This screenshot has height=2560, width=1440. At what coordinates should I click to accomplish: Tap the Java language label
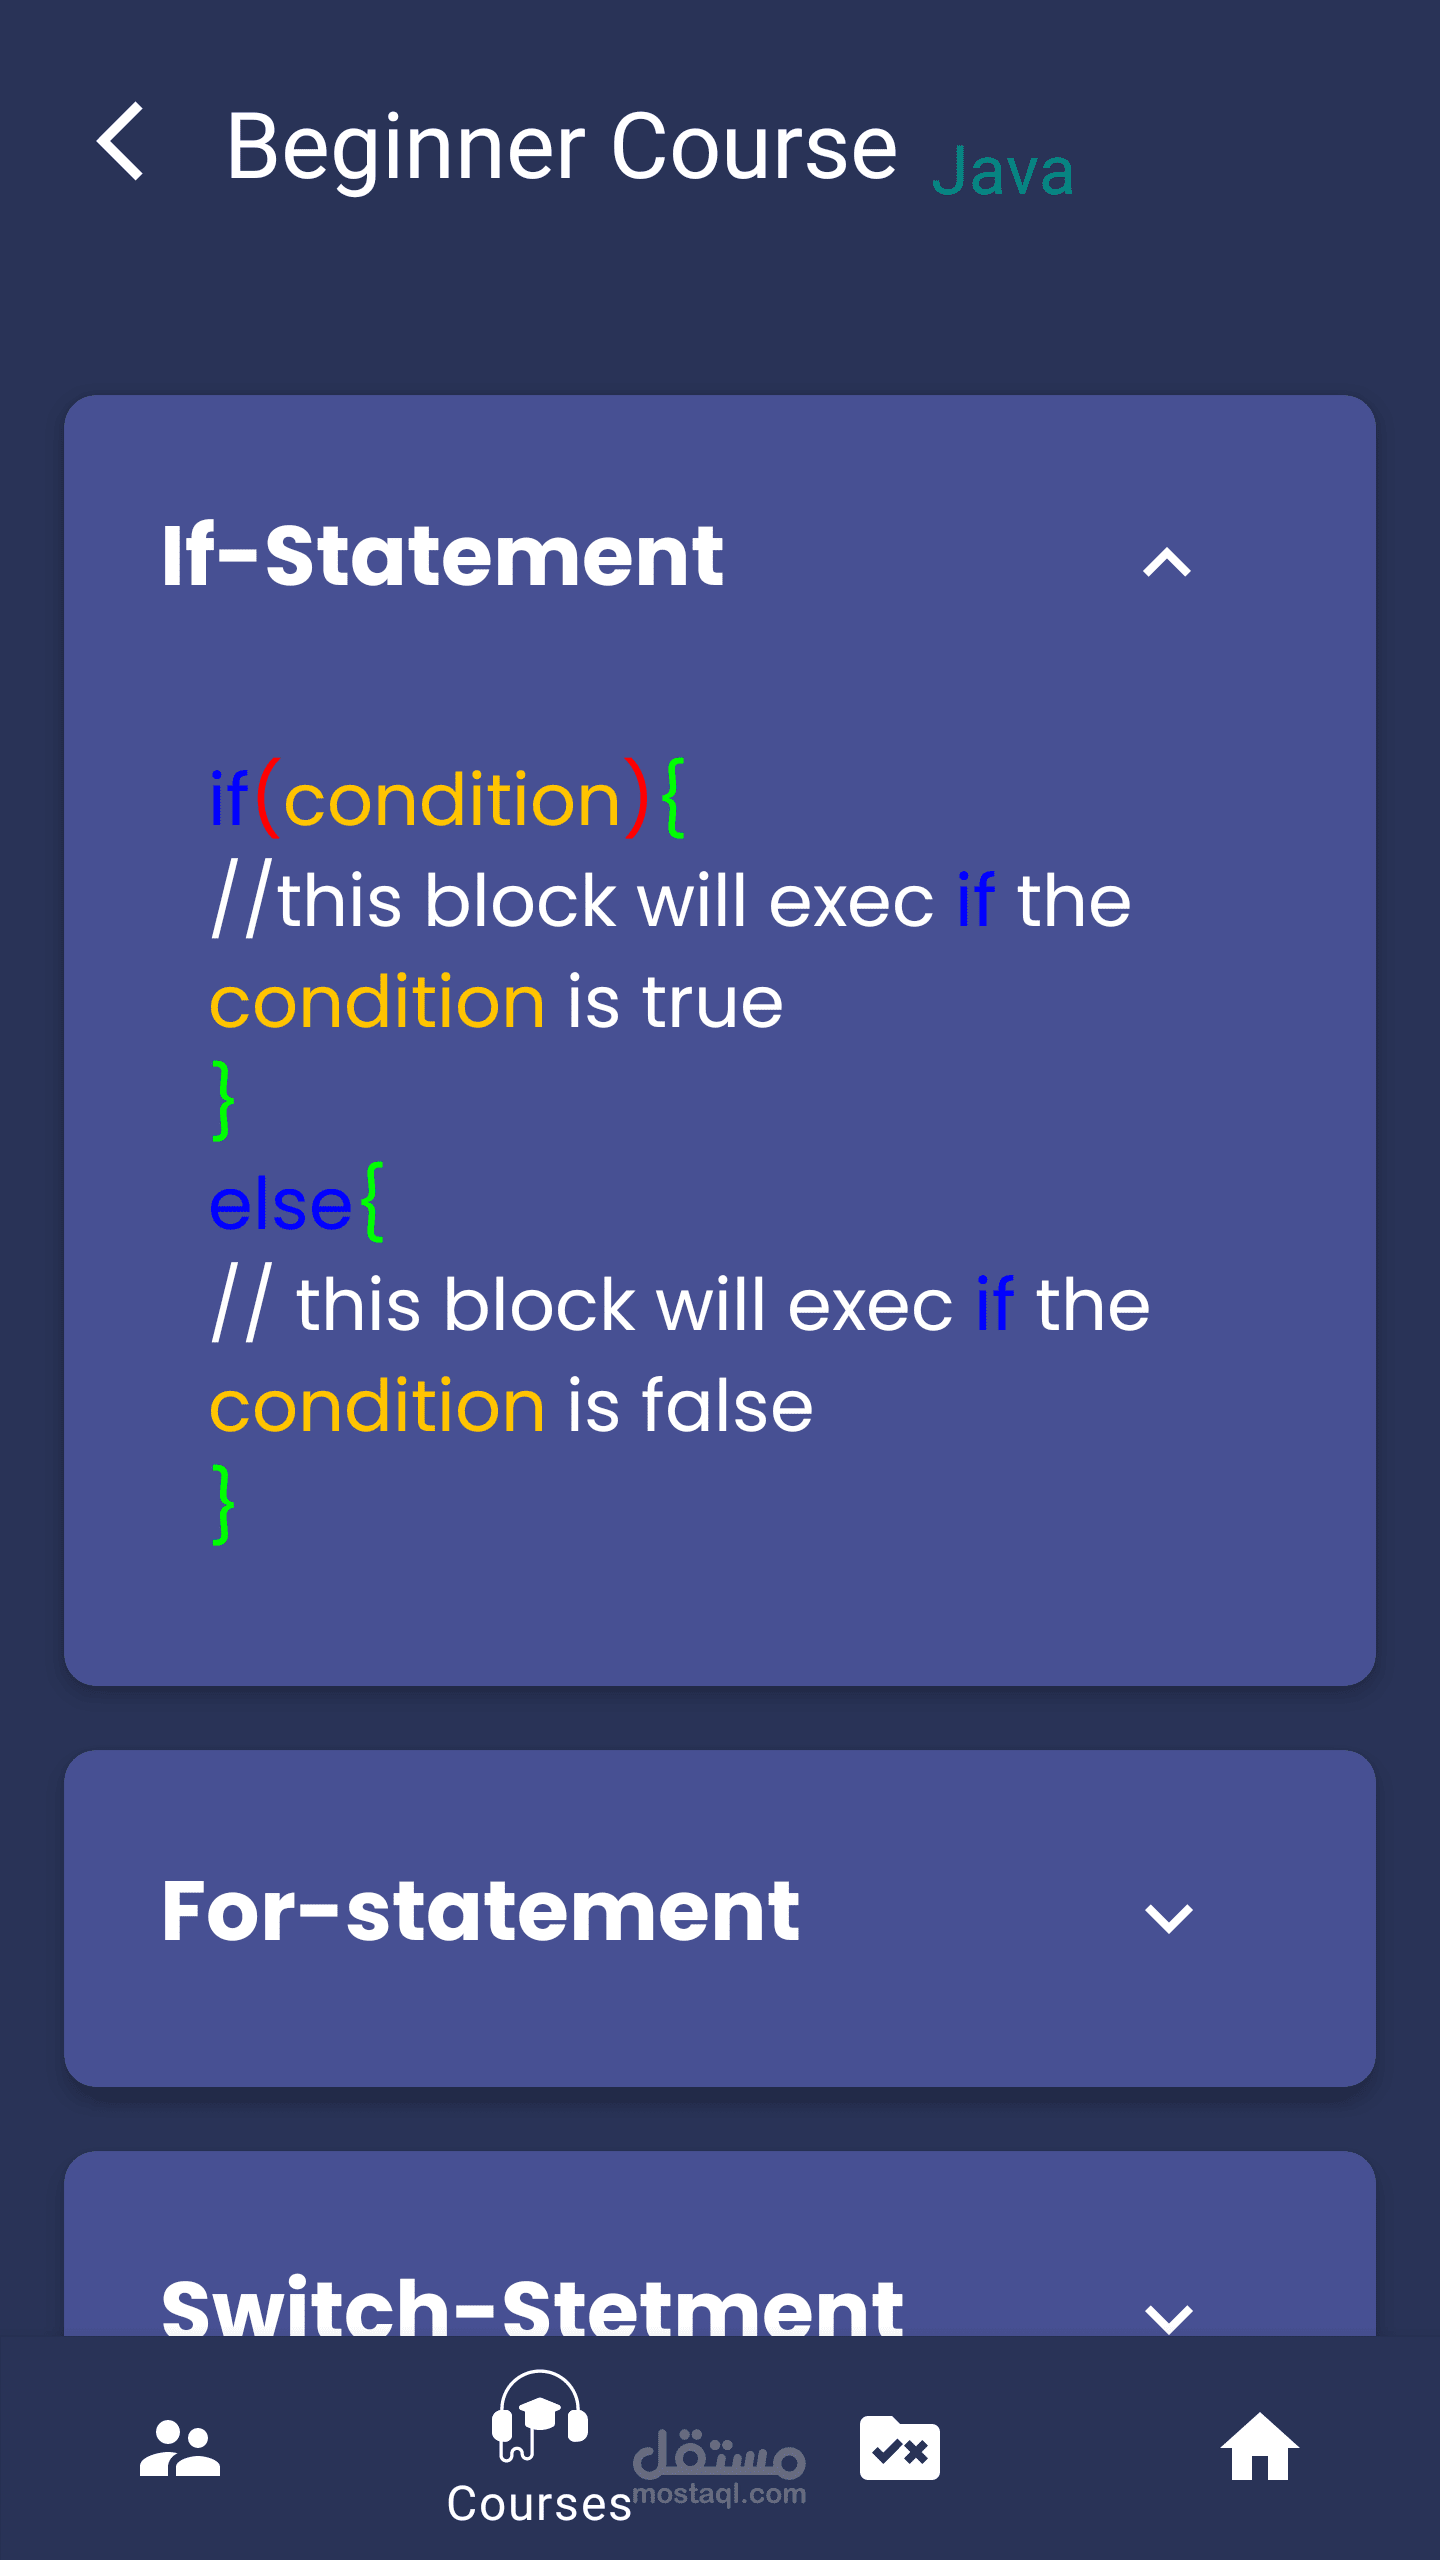pos(1003,171)
